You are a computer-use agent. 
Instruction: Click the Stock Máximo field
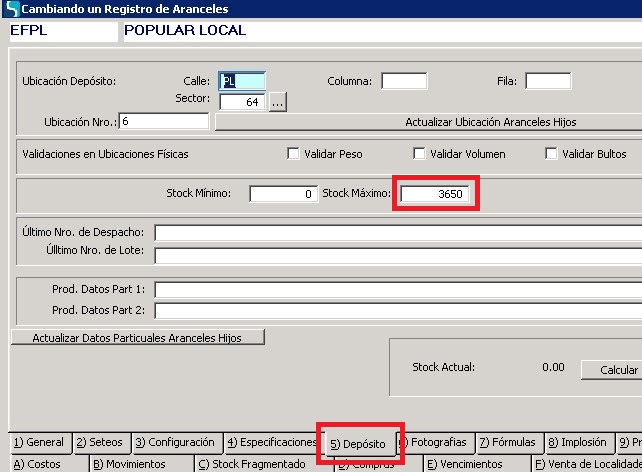coord(439,194)
